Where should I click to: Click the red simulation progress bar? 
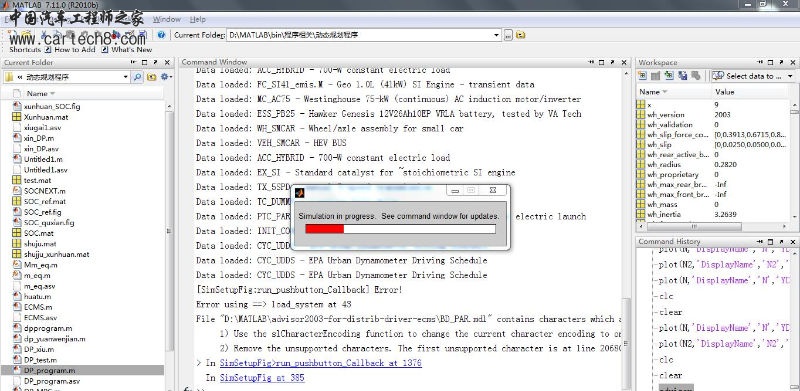(x=324, y=229)
